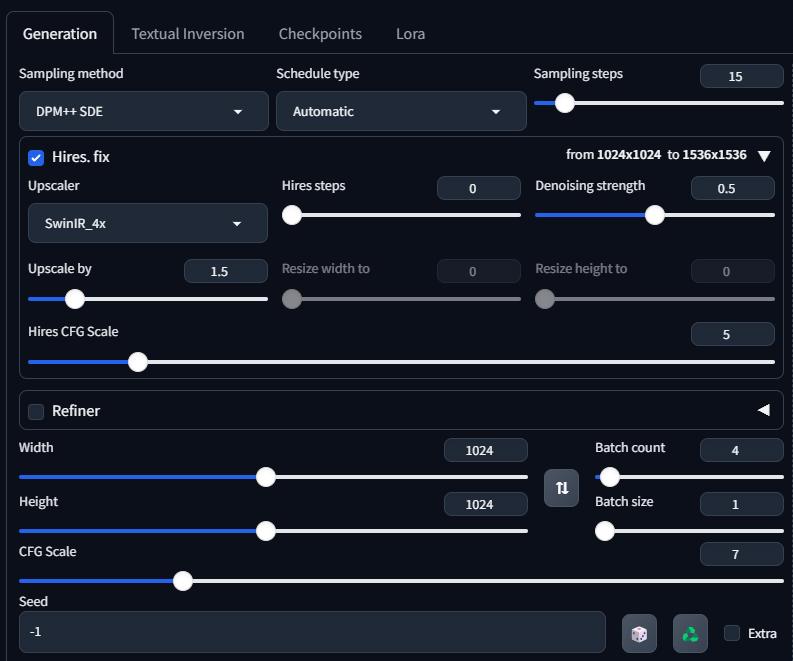Click the Resize height to slider handle

pos(545,299)
